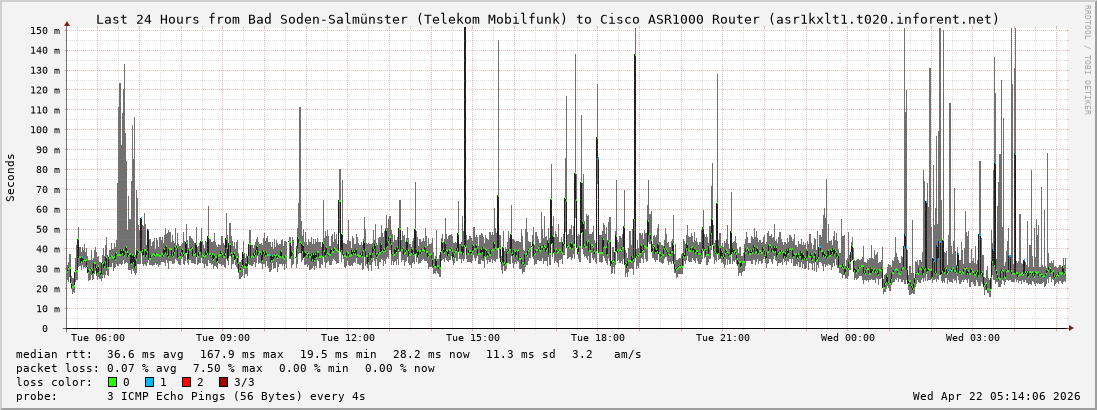This screenshot has height=410, width=1097.
Task: Select the Tue 21:00 time label
Action: click(x=723, y=338)
